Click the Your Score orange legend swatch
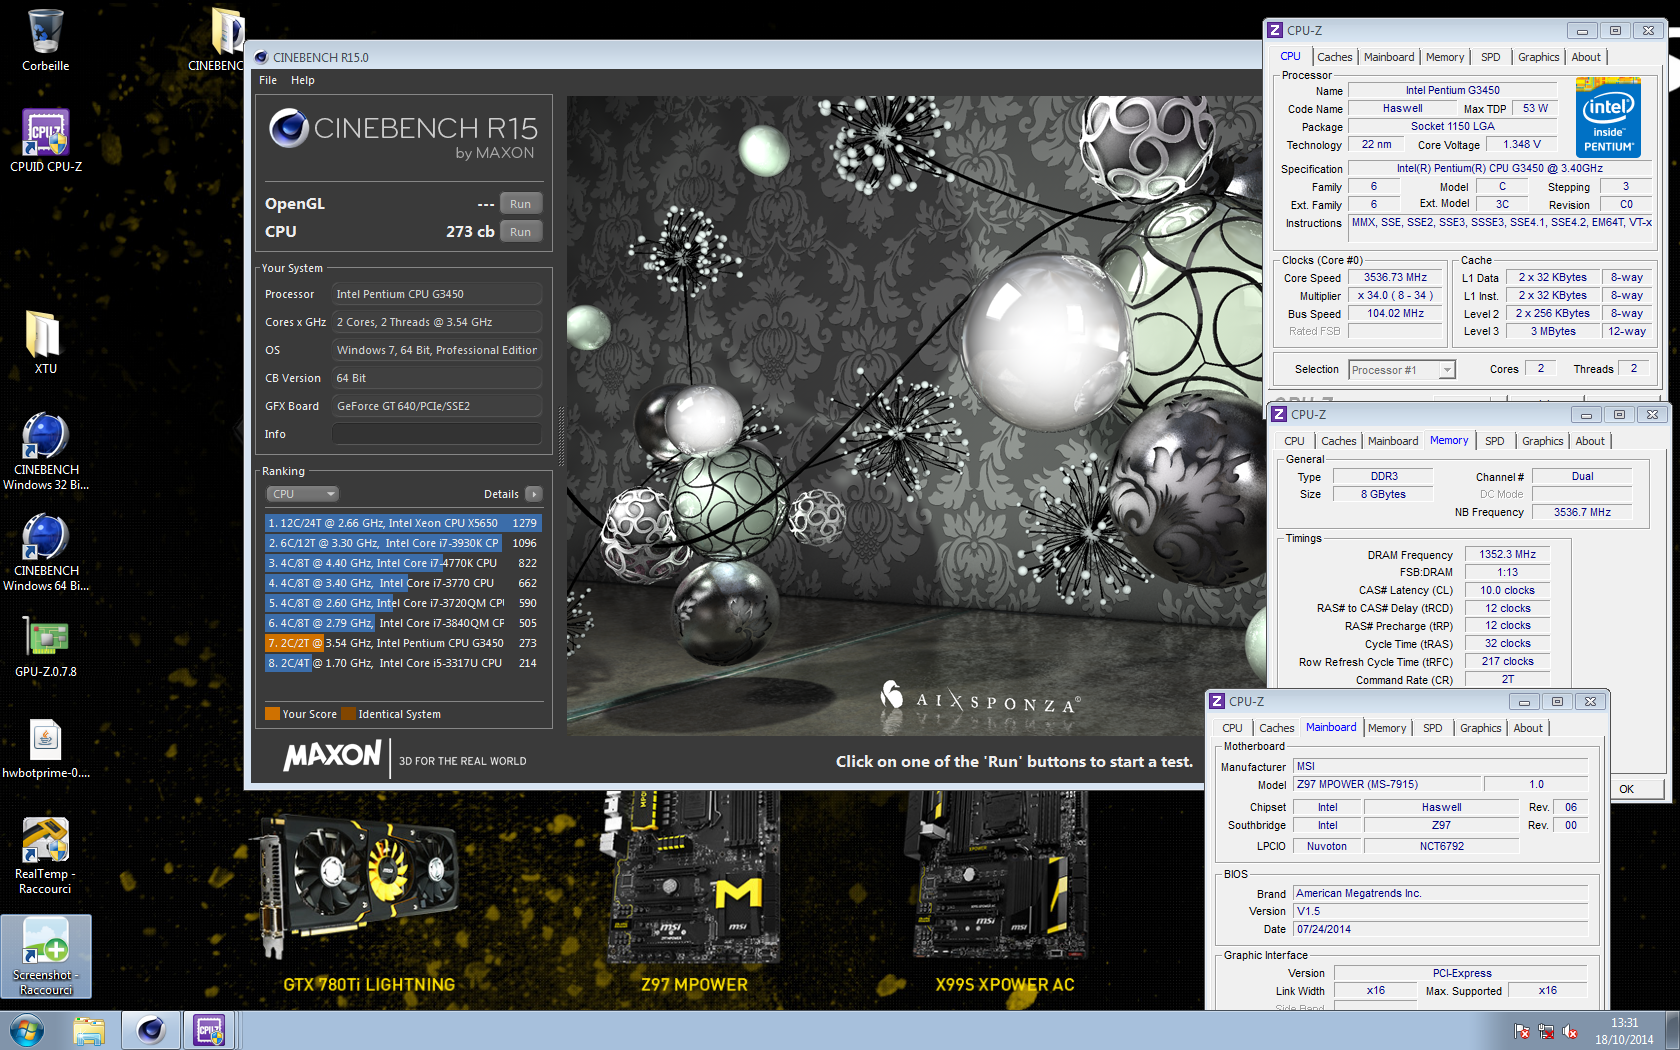1680x1050 pixels. click(x=272, y=714)
